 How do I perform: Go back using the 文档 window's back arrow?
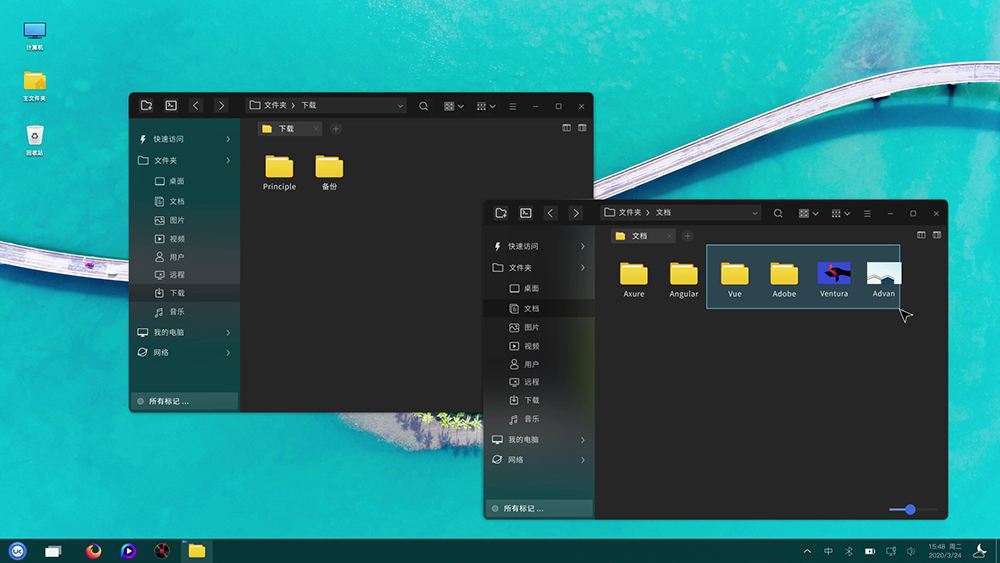[x=551, y=213]
